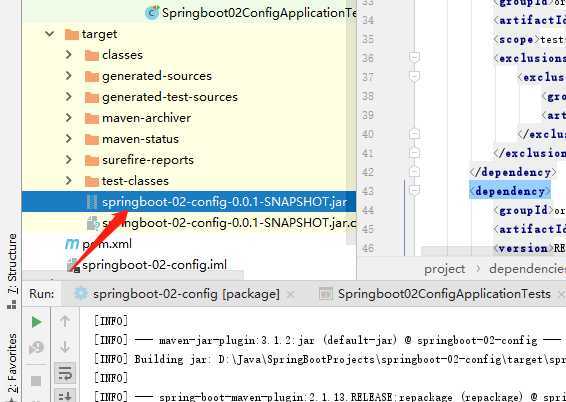Toggle code fold marker on line 40

pyautogui.click(x=415, y=134)
